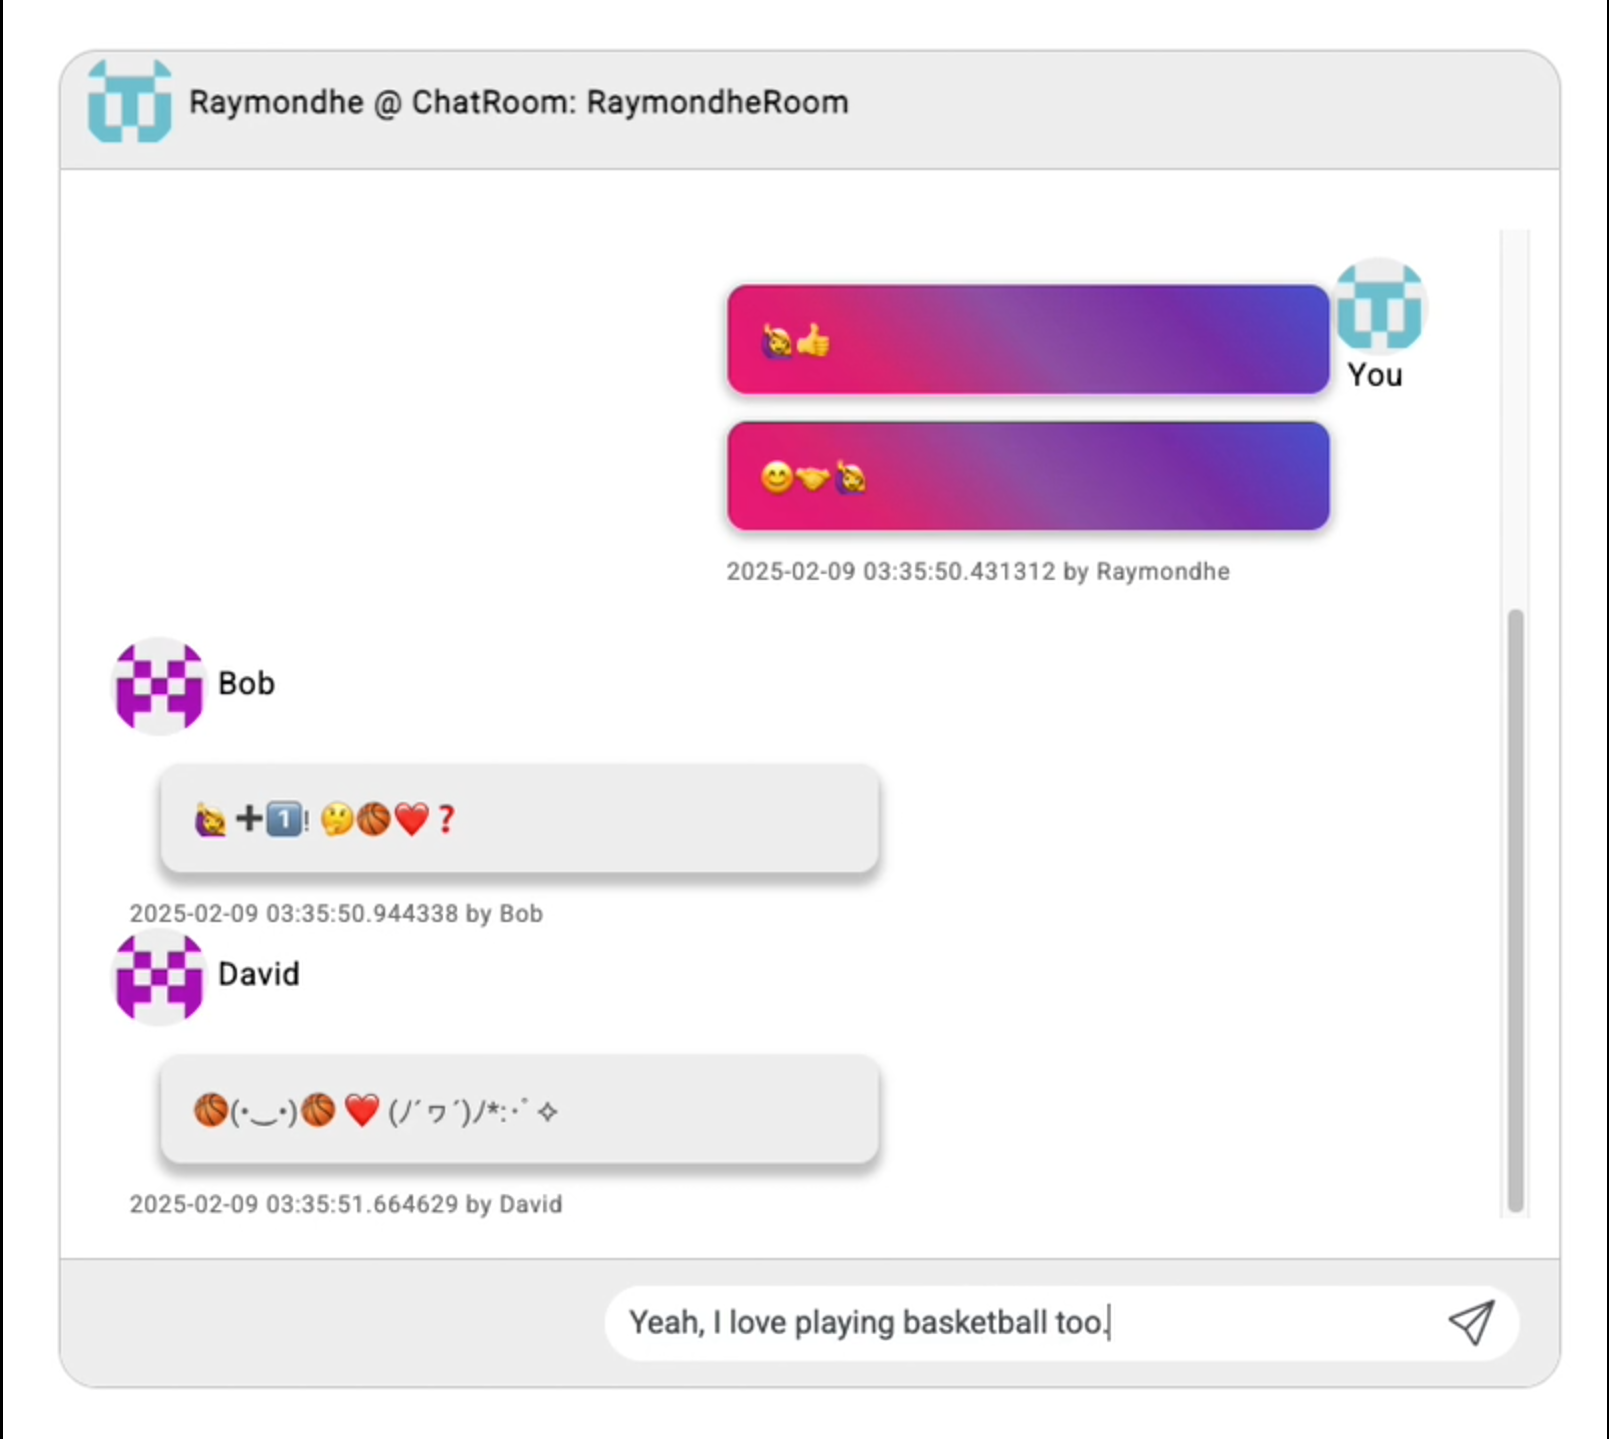This screenshot has height=1439, width=1609.
Task: Click the handshake emoji in your second message
Action: tap(812, 478)
